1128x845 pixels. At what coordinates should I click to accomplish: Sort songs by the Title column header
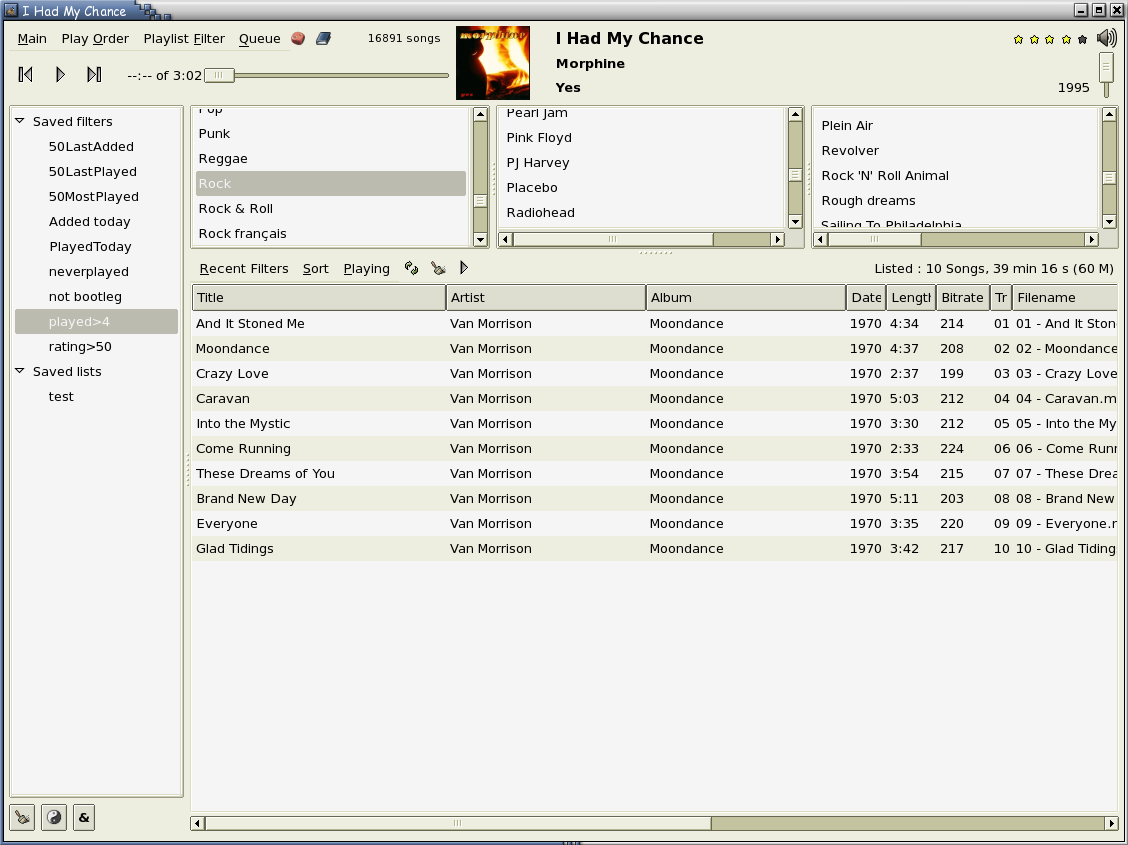pyautogui.click(x=319, y=298)
